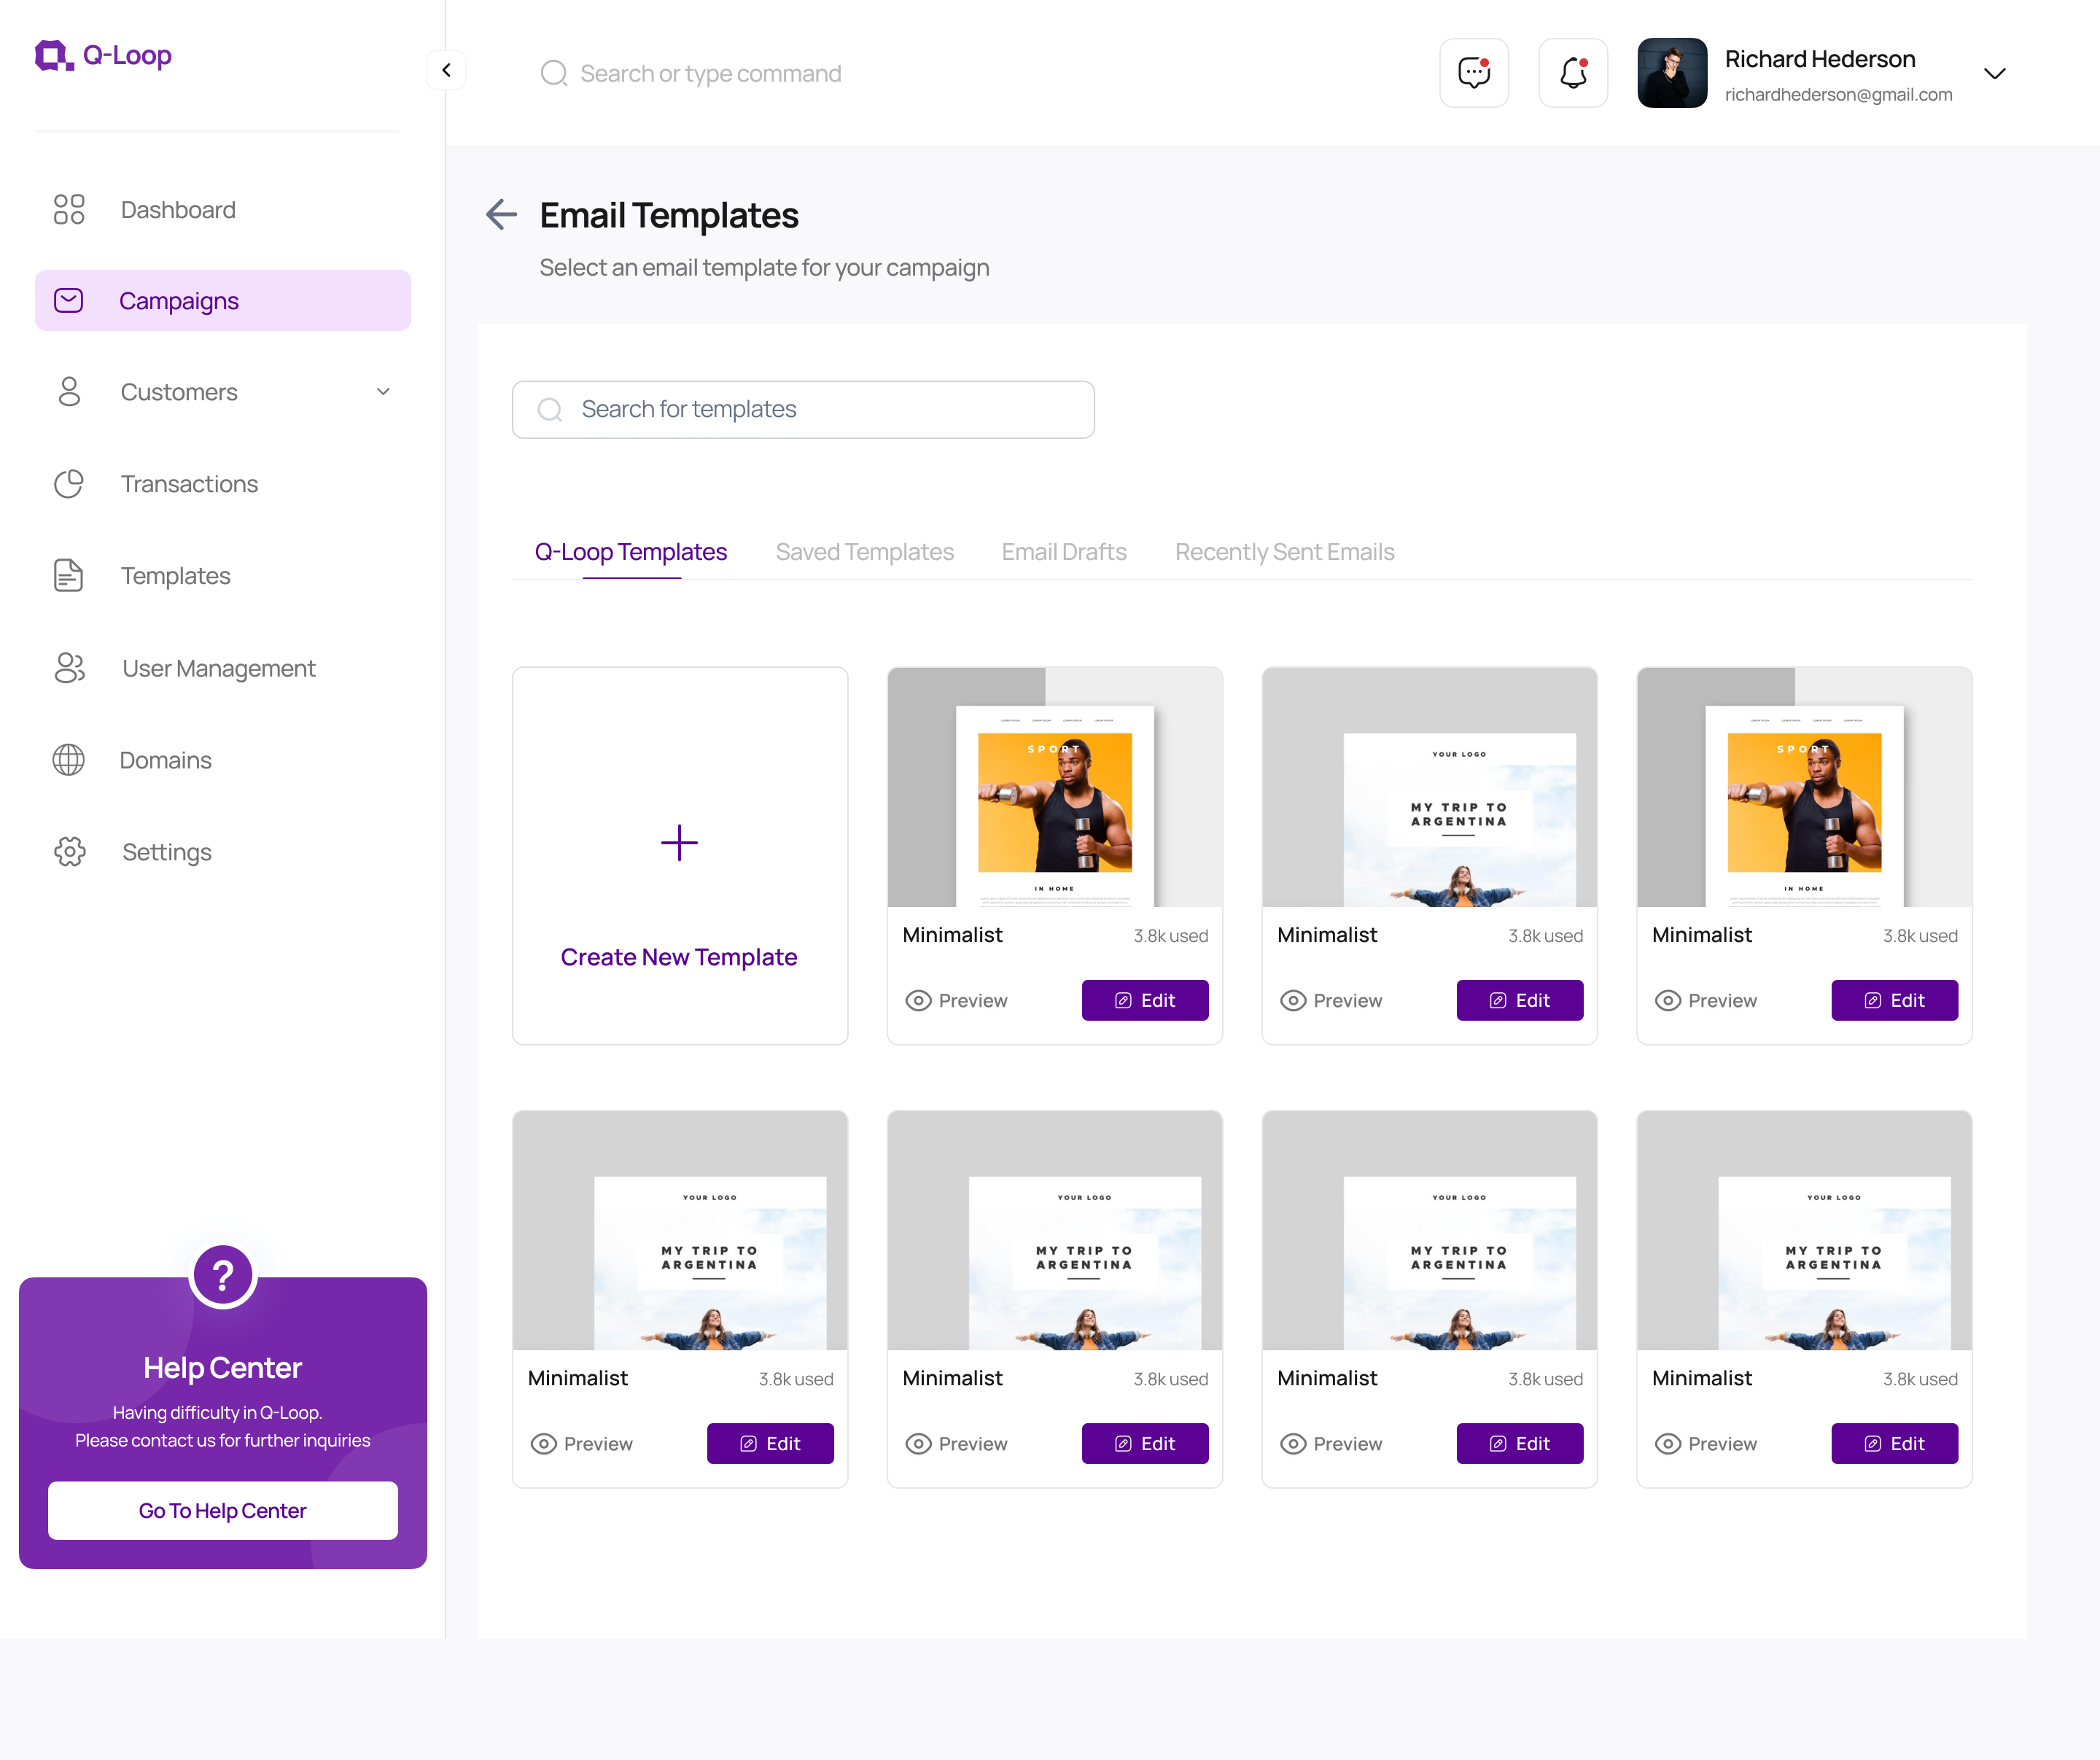Click the Customers person icon
This screenshot has width=2100, height=1760.
point(69,391)
